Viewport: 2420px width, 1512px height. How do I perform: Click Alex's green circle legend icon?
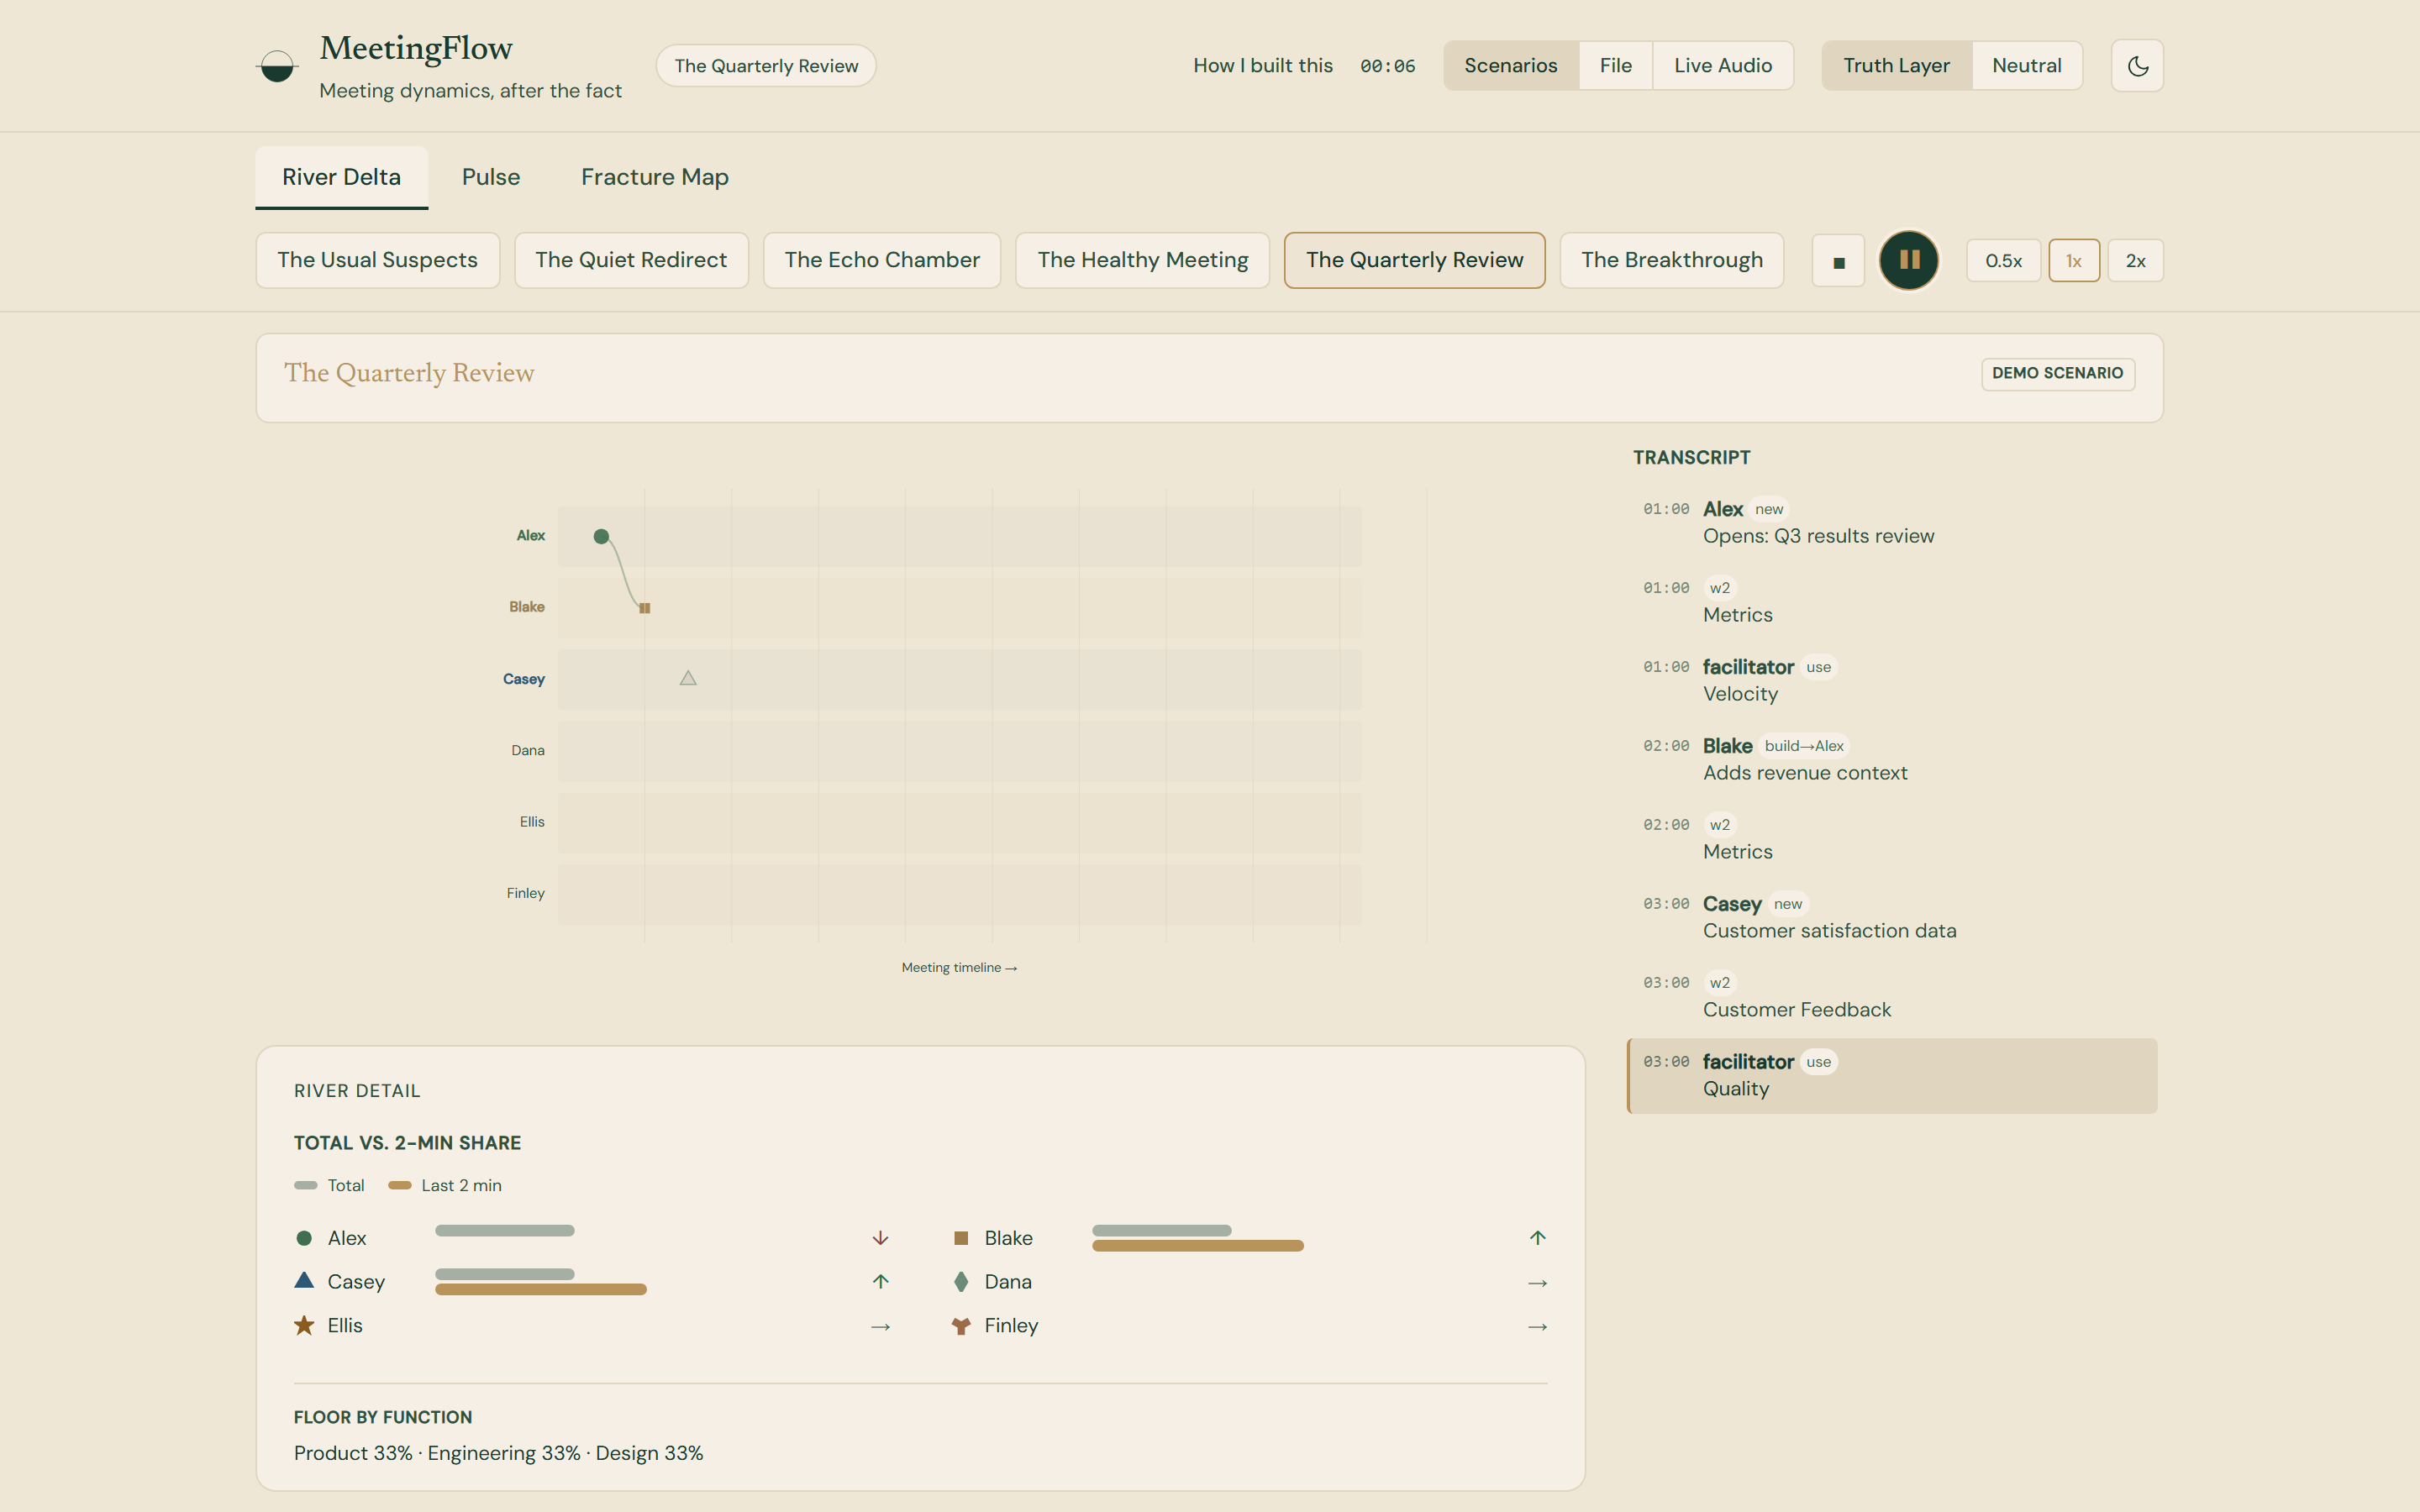(x=304, y=1238)
